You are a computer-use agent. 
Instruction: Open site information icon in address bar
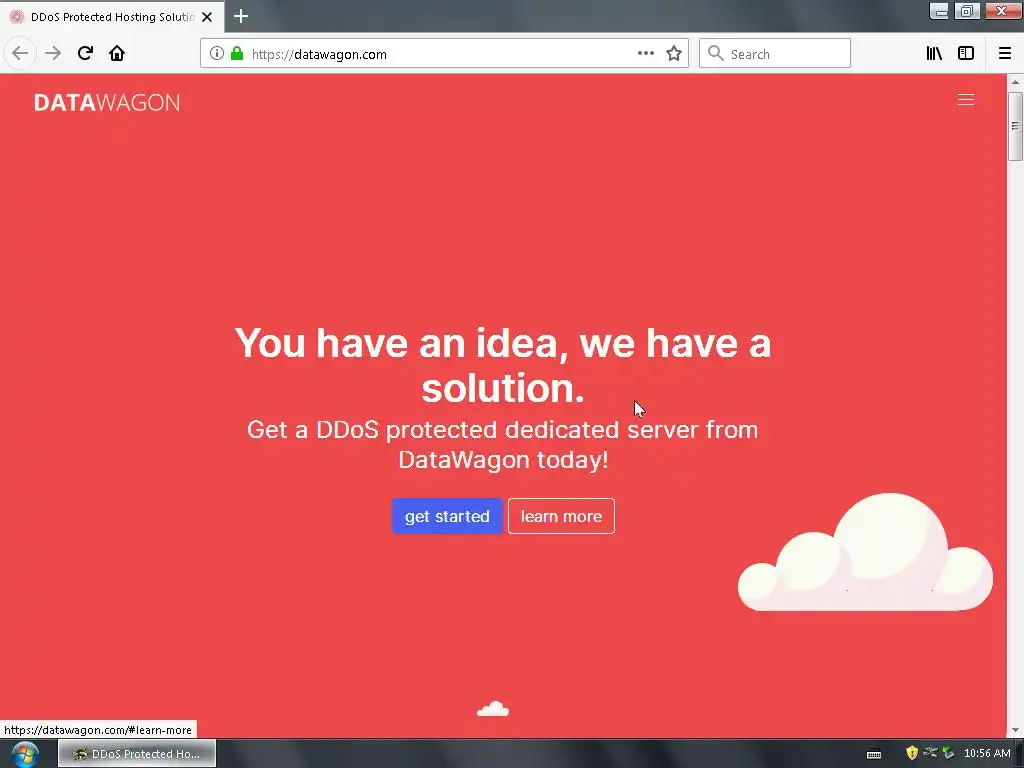[216, 54]
